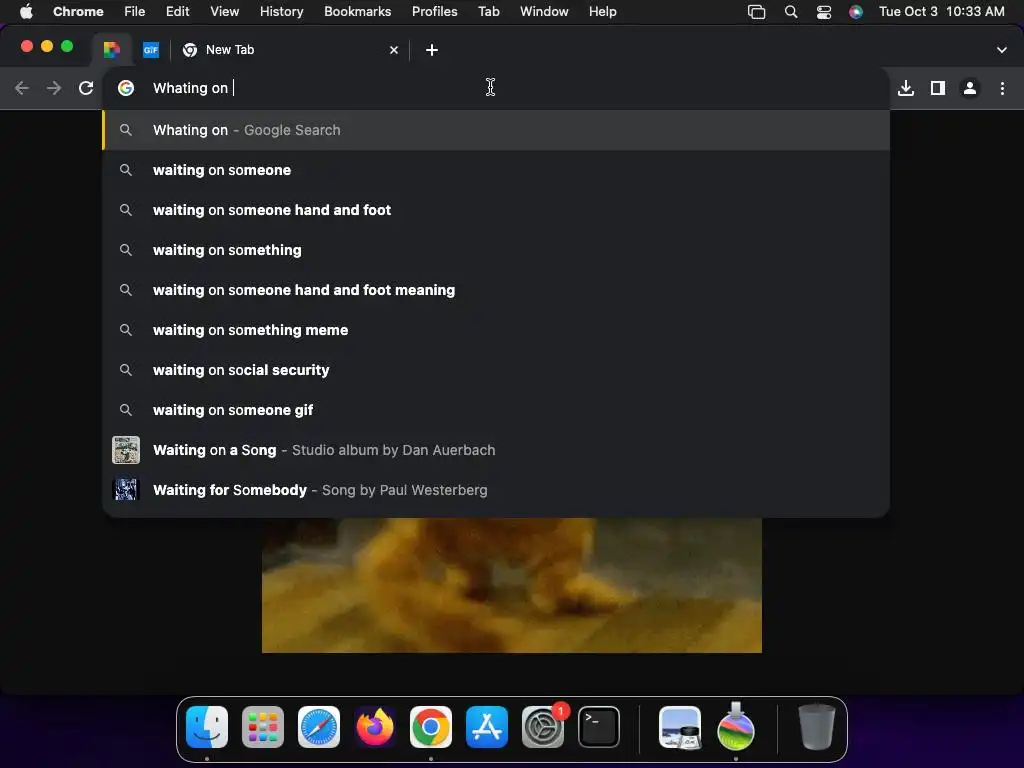Choose suggestion 'waiting on someone'
Viewport: 1024px width, 768px height.
tap(496, 170)
